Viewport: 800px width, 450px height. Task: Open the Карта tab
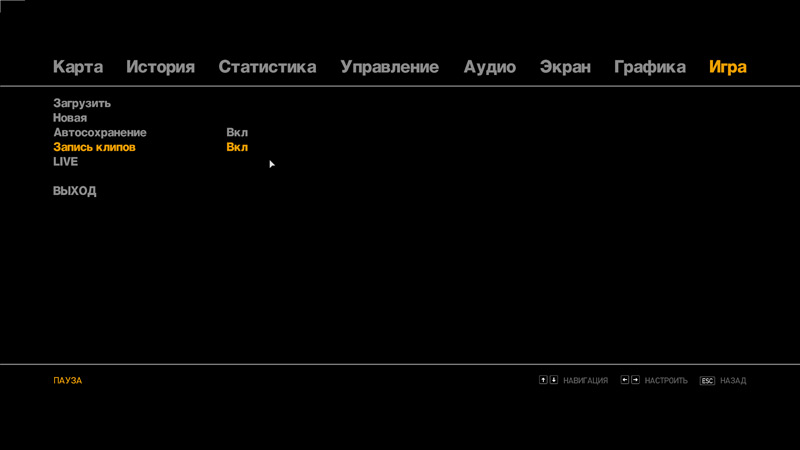click(x=78, y=67)
